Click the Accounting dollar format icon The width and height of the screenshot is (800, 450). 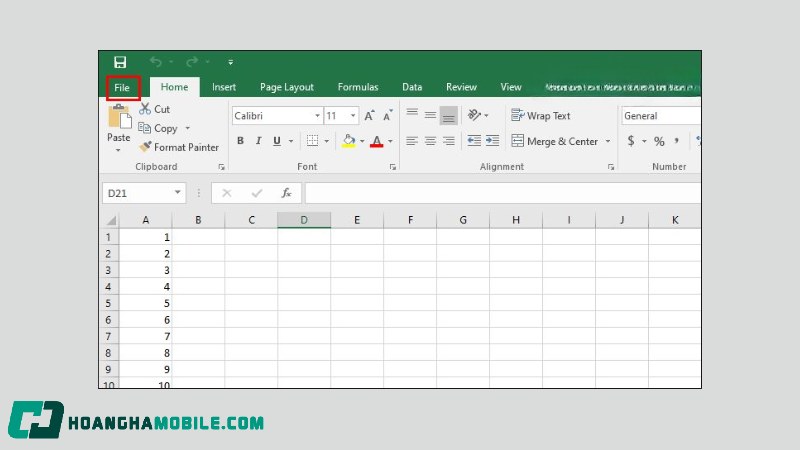(x=631, y=141)
